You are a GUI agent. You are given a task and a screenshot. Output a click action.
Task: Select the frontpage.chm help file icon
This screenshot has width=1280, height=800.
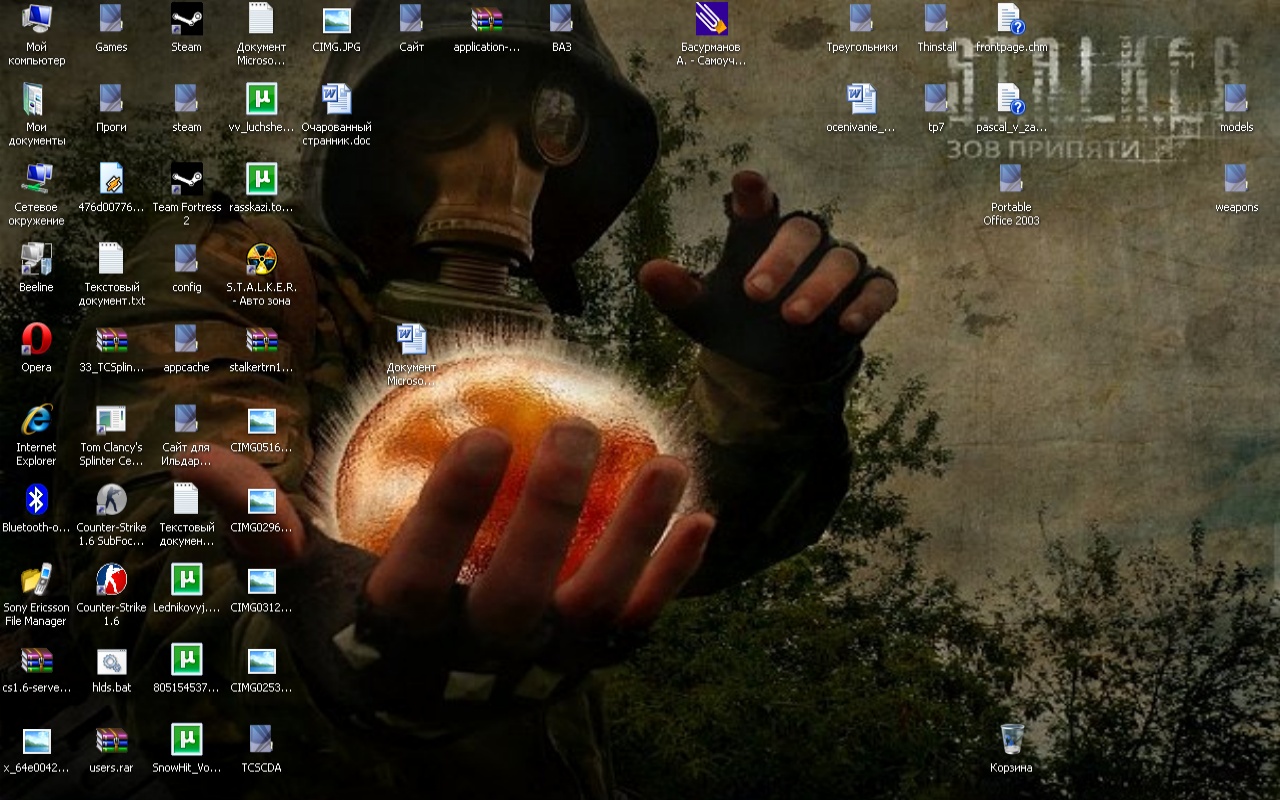[1011, 18]
